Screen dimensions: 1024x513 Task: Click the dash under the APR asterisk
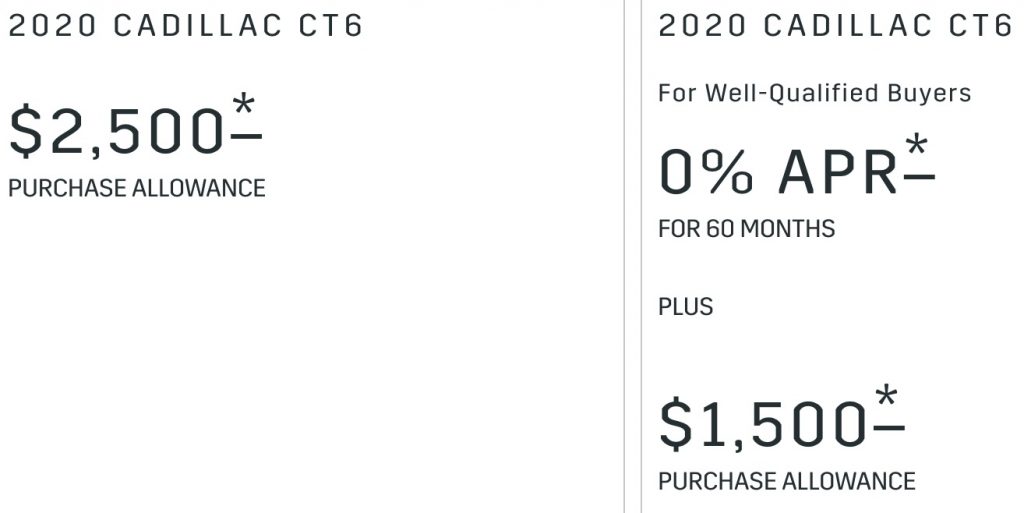click(920, 176)
